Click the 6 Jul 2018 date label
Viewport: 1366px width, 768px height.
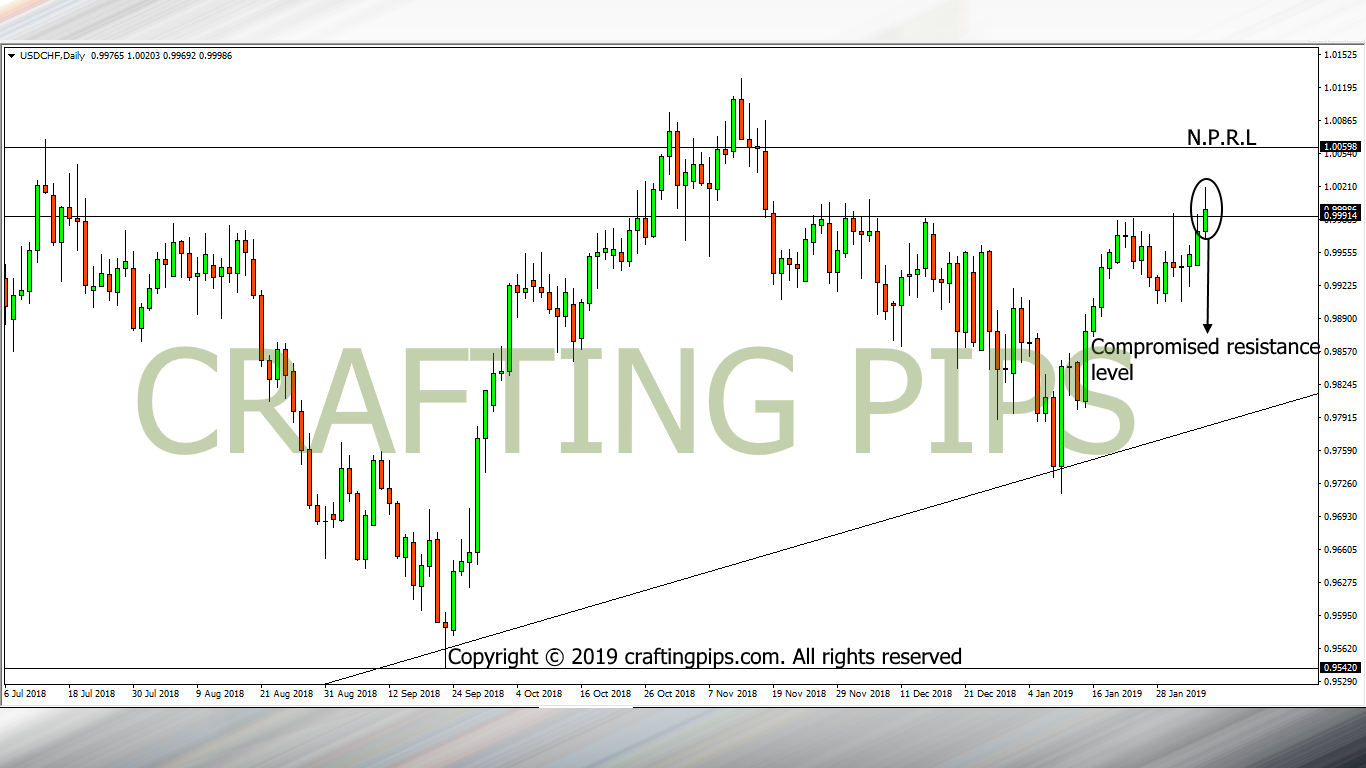coord(25,693)
